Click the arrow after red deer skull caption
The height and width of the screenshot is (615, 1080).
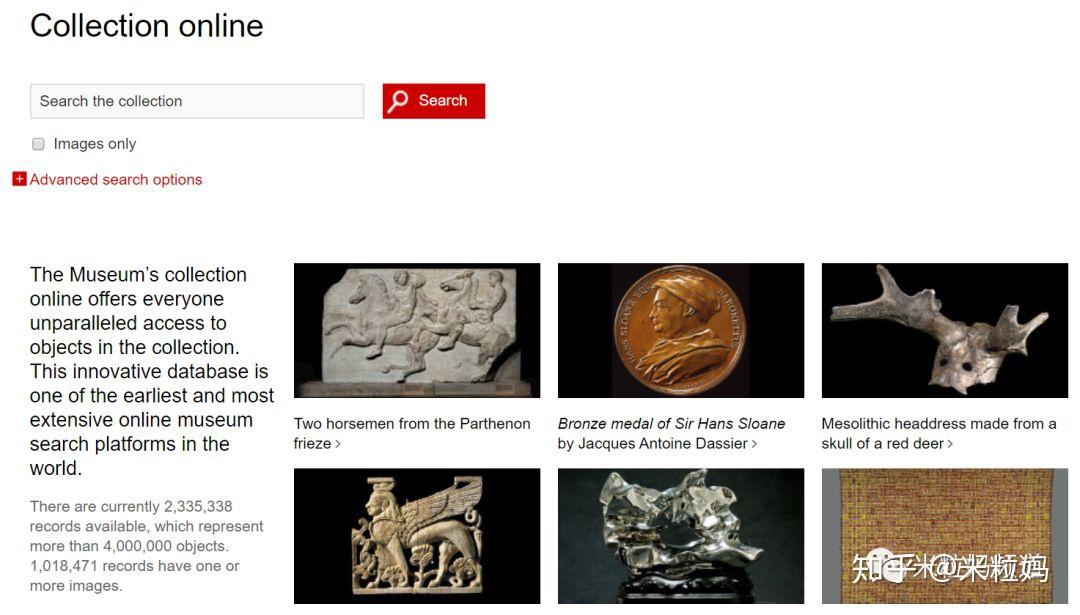coord(950,444)
